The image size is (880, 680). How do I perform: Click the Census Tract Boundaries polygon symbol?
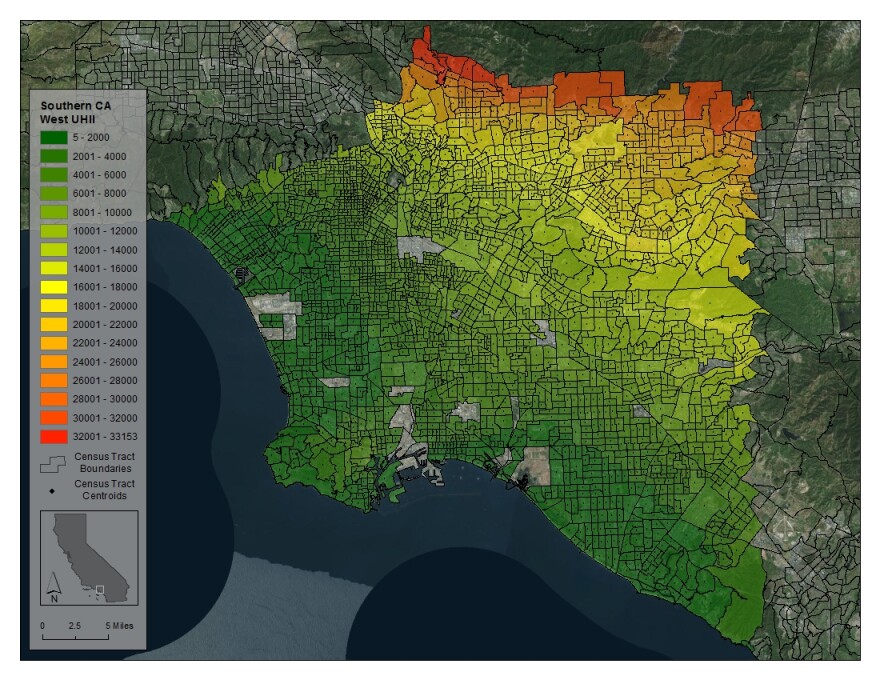point(53,463)
